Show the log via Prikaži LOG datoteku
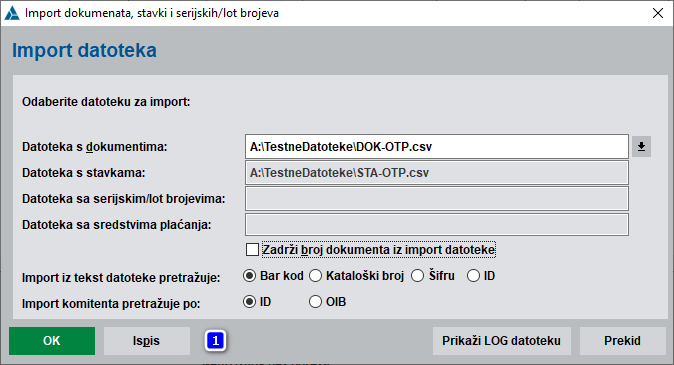The height and width of the screenshot is (365, 674). [502, 341]
